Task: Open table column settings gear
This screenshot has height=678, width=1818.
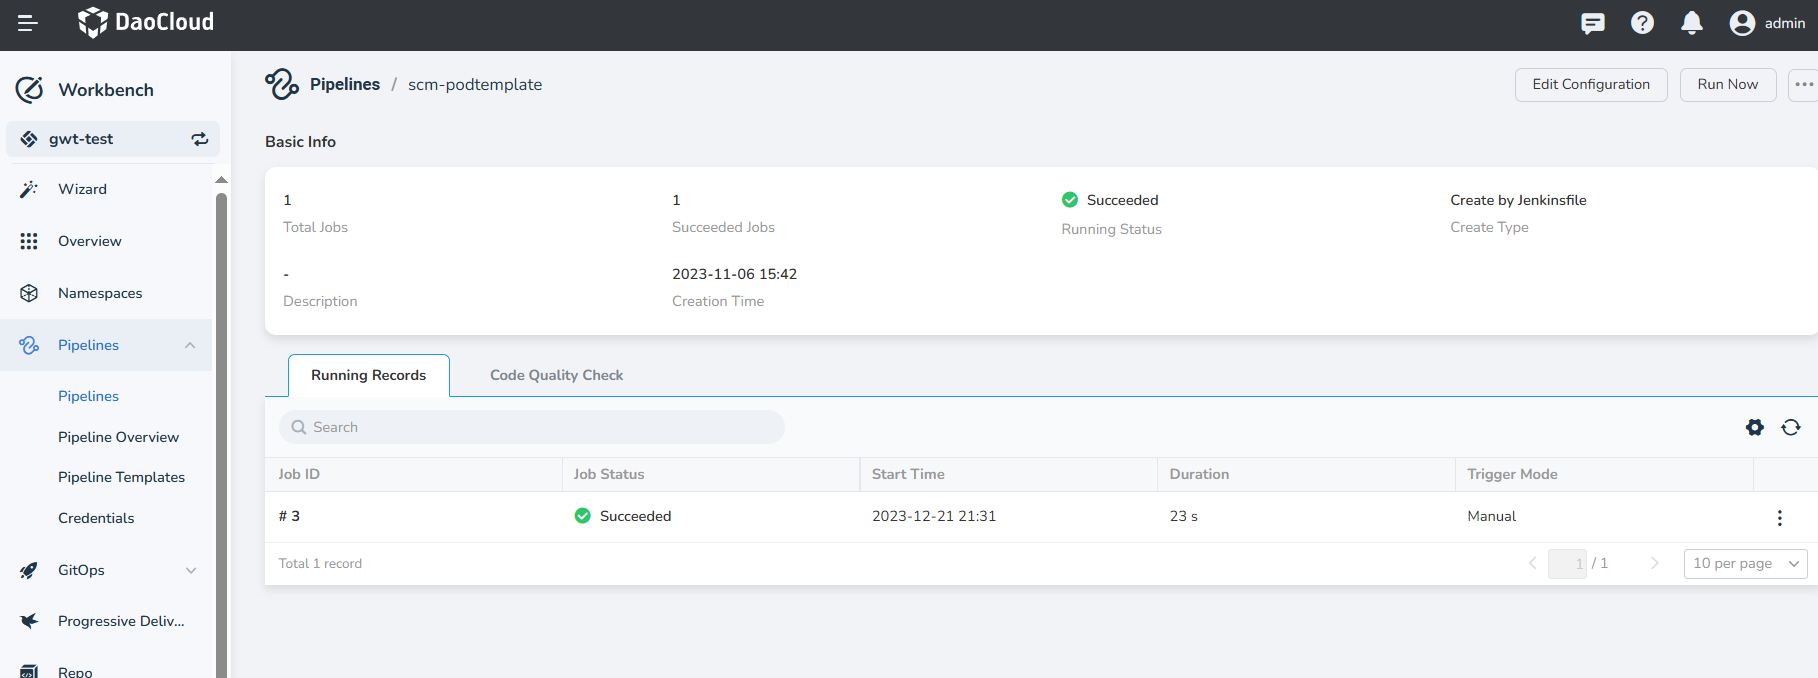Action: click(x=1755, y=427)
